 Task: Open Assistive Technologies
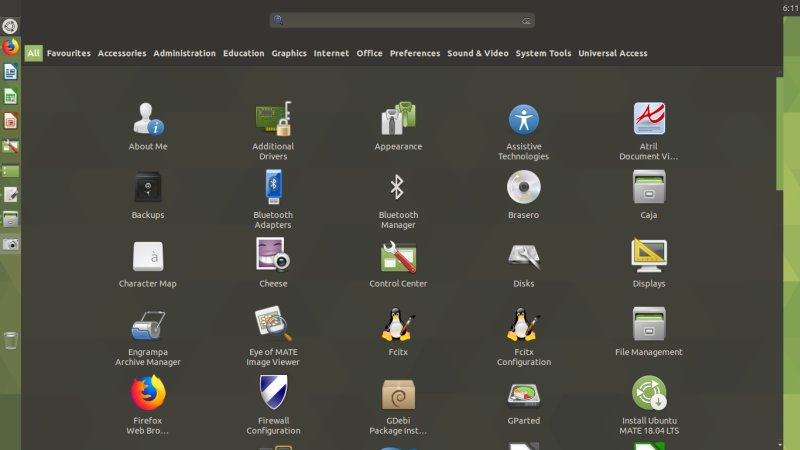pos(523,132)
